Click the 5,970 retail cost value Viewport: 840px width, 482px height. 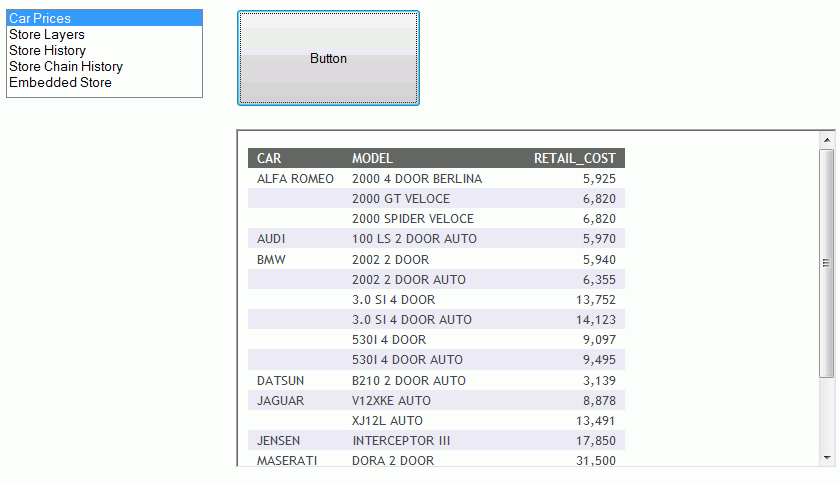coord(599,239)
